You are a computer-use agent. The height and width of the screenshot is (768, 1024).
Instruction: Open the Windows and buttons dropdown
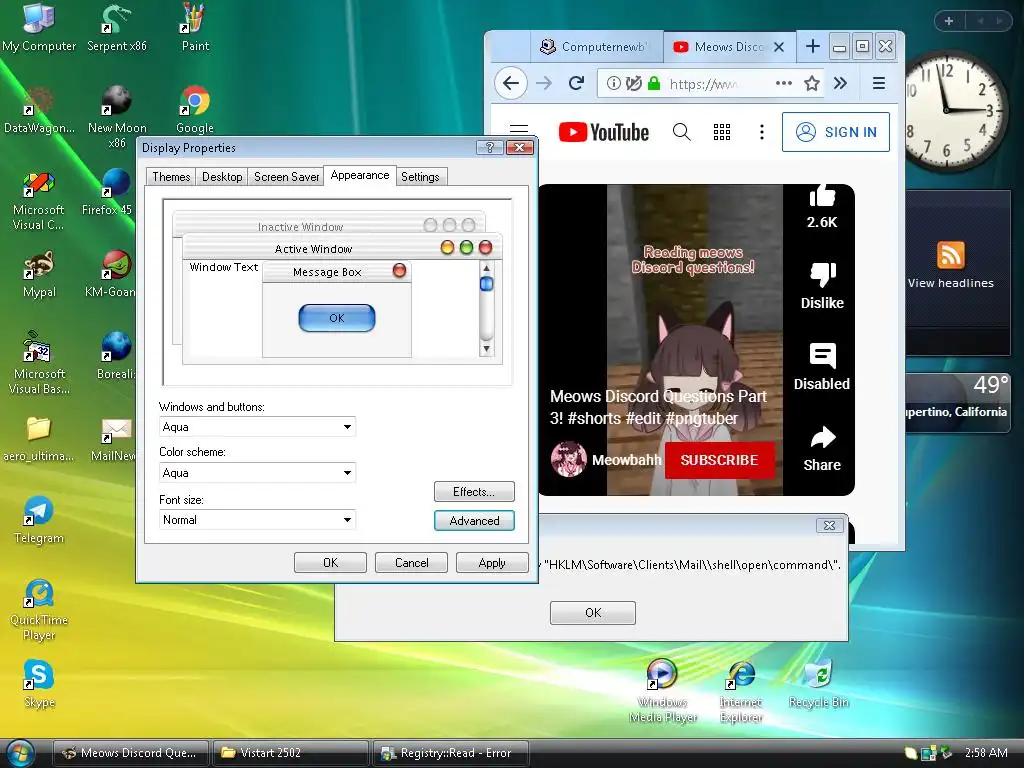(x=257, y=426)
